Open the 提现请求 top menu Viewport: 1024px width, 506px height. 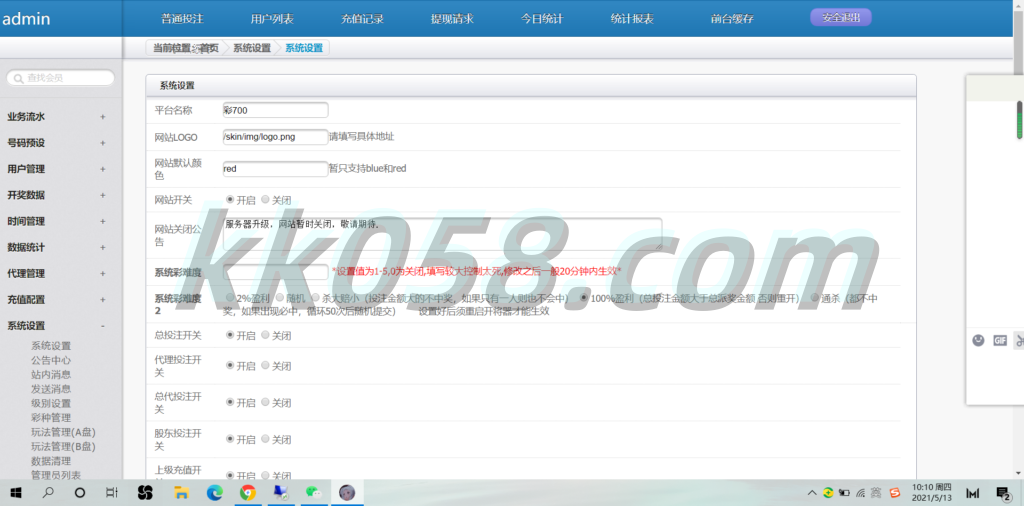click(x=452, y=18)
